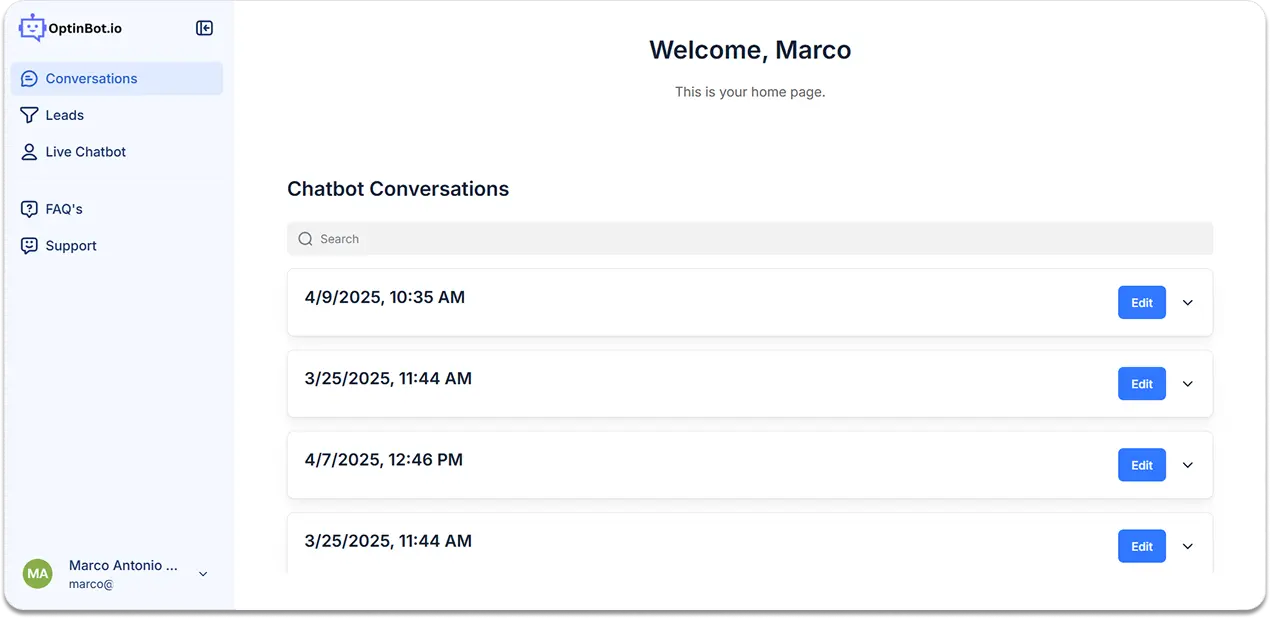Click the Leads filter icon
1270x618 pixels.
[x=28, y=115]
